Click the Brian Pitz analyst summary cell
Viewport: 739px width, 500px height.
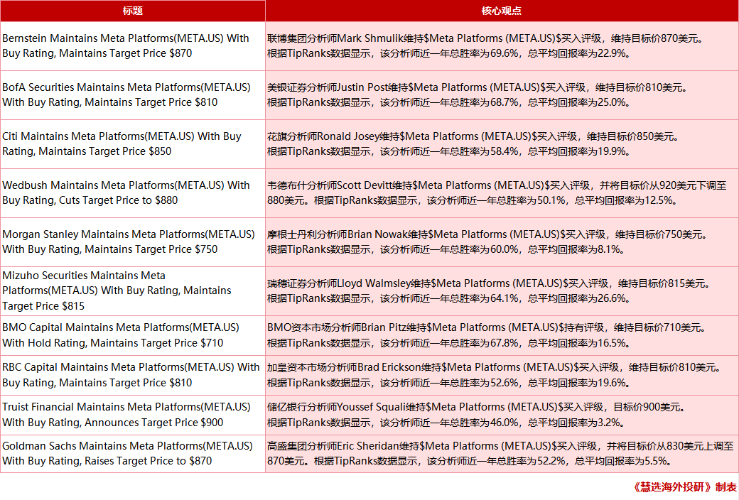(502, 336)
